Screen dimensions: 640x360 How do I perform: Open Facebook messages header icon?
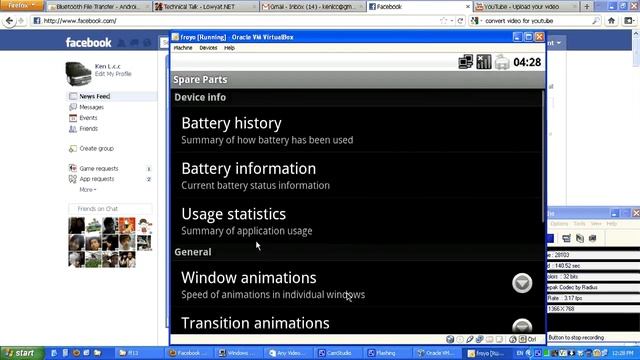134,42
